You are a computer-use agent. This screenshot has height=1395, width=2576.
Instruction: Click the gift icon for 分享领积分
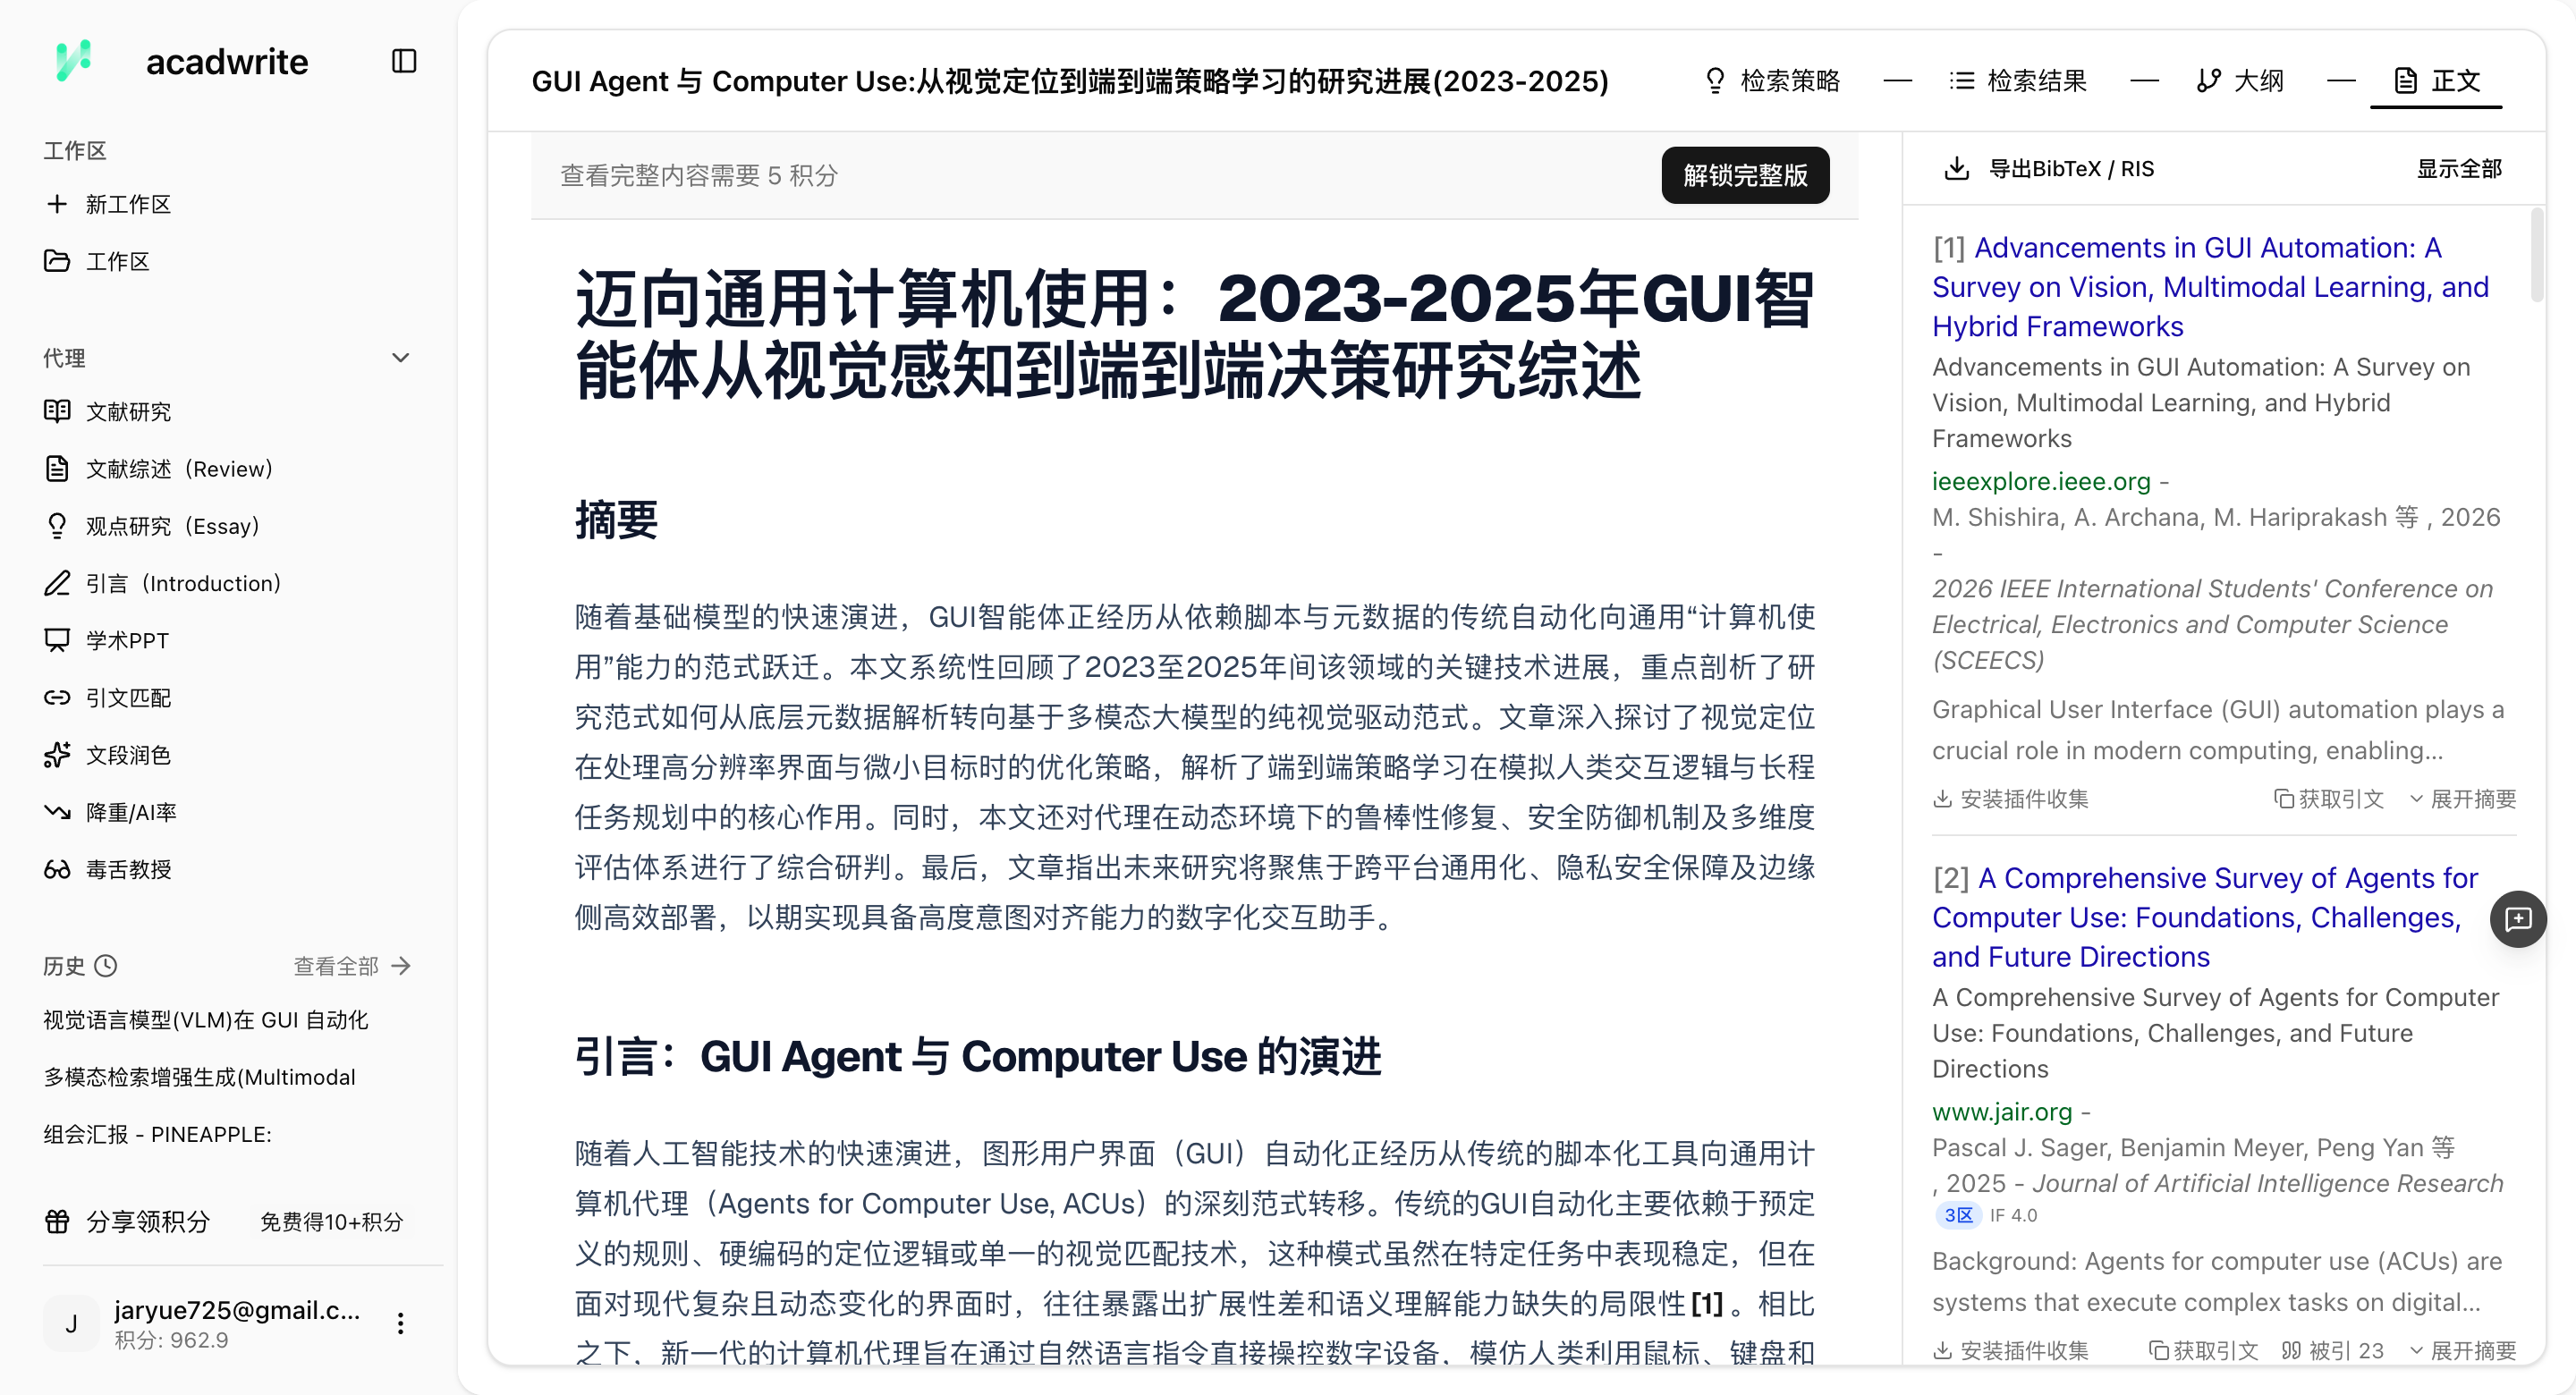pyautogui.click(x=57, y=1221)
